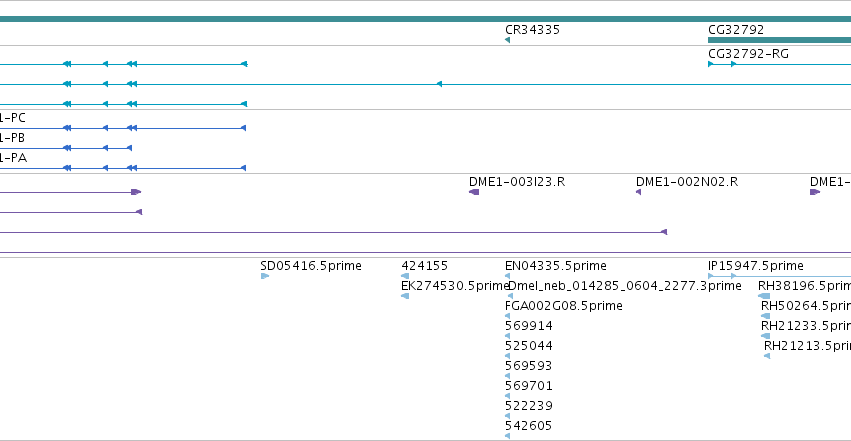Select the 569593 feature label
851x441 pixels.
tap(528, 366)
